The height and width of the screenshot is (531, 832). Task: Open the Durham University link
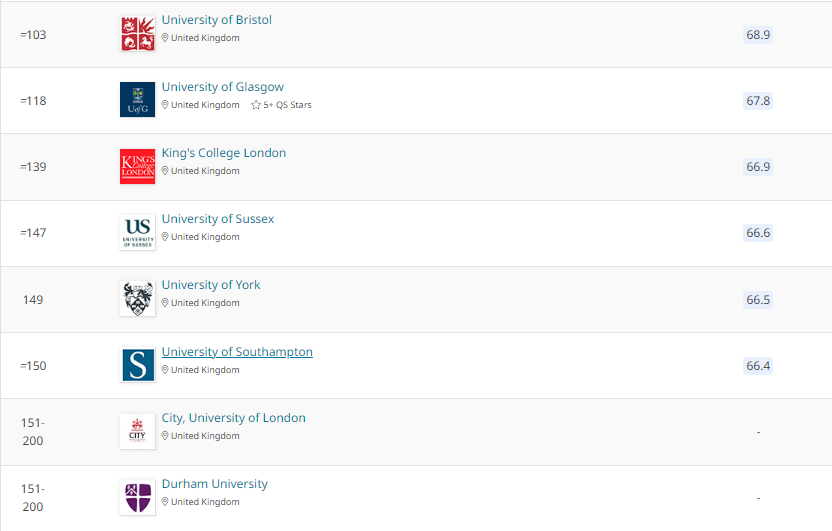coord(214,484)
